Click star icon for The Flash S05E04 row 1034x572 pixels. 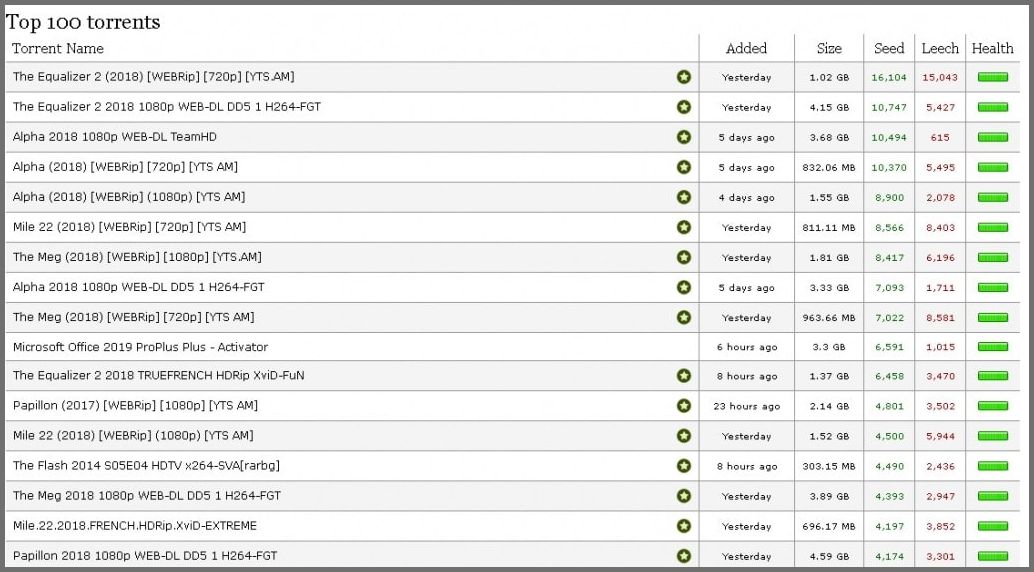[x=684, y=466]
